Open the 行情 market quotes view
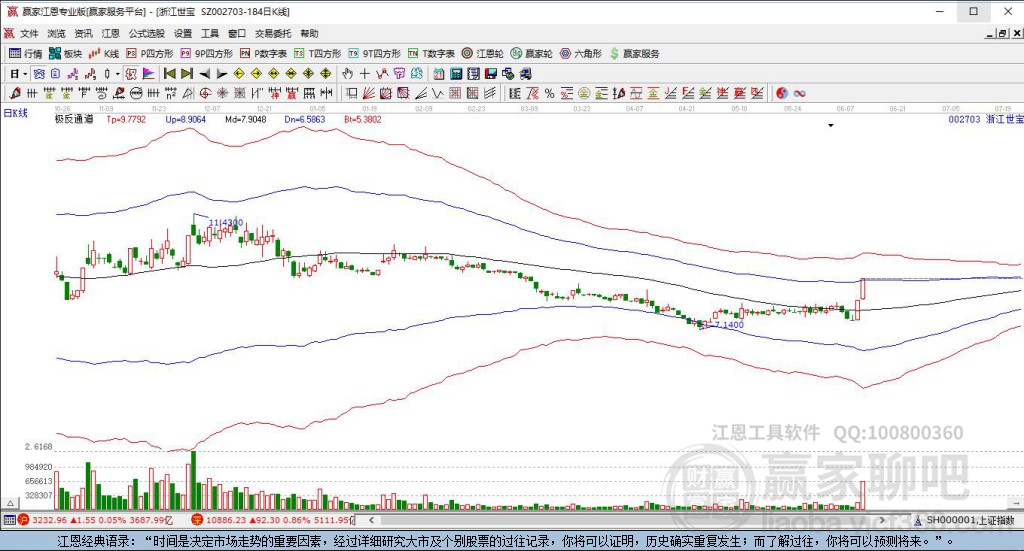 click(x=25, y=54)
